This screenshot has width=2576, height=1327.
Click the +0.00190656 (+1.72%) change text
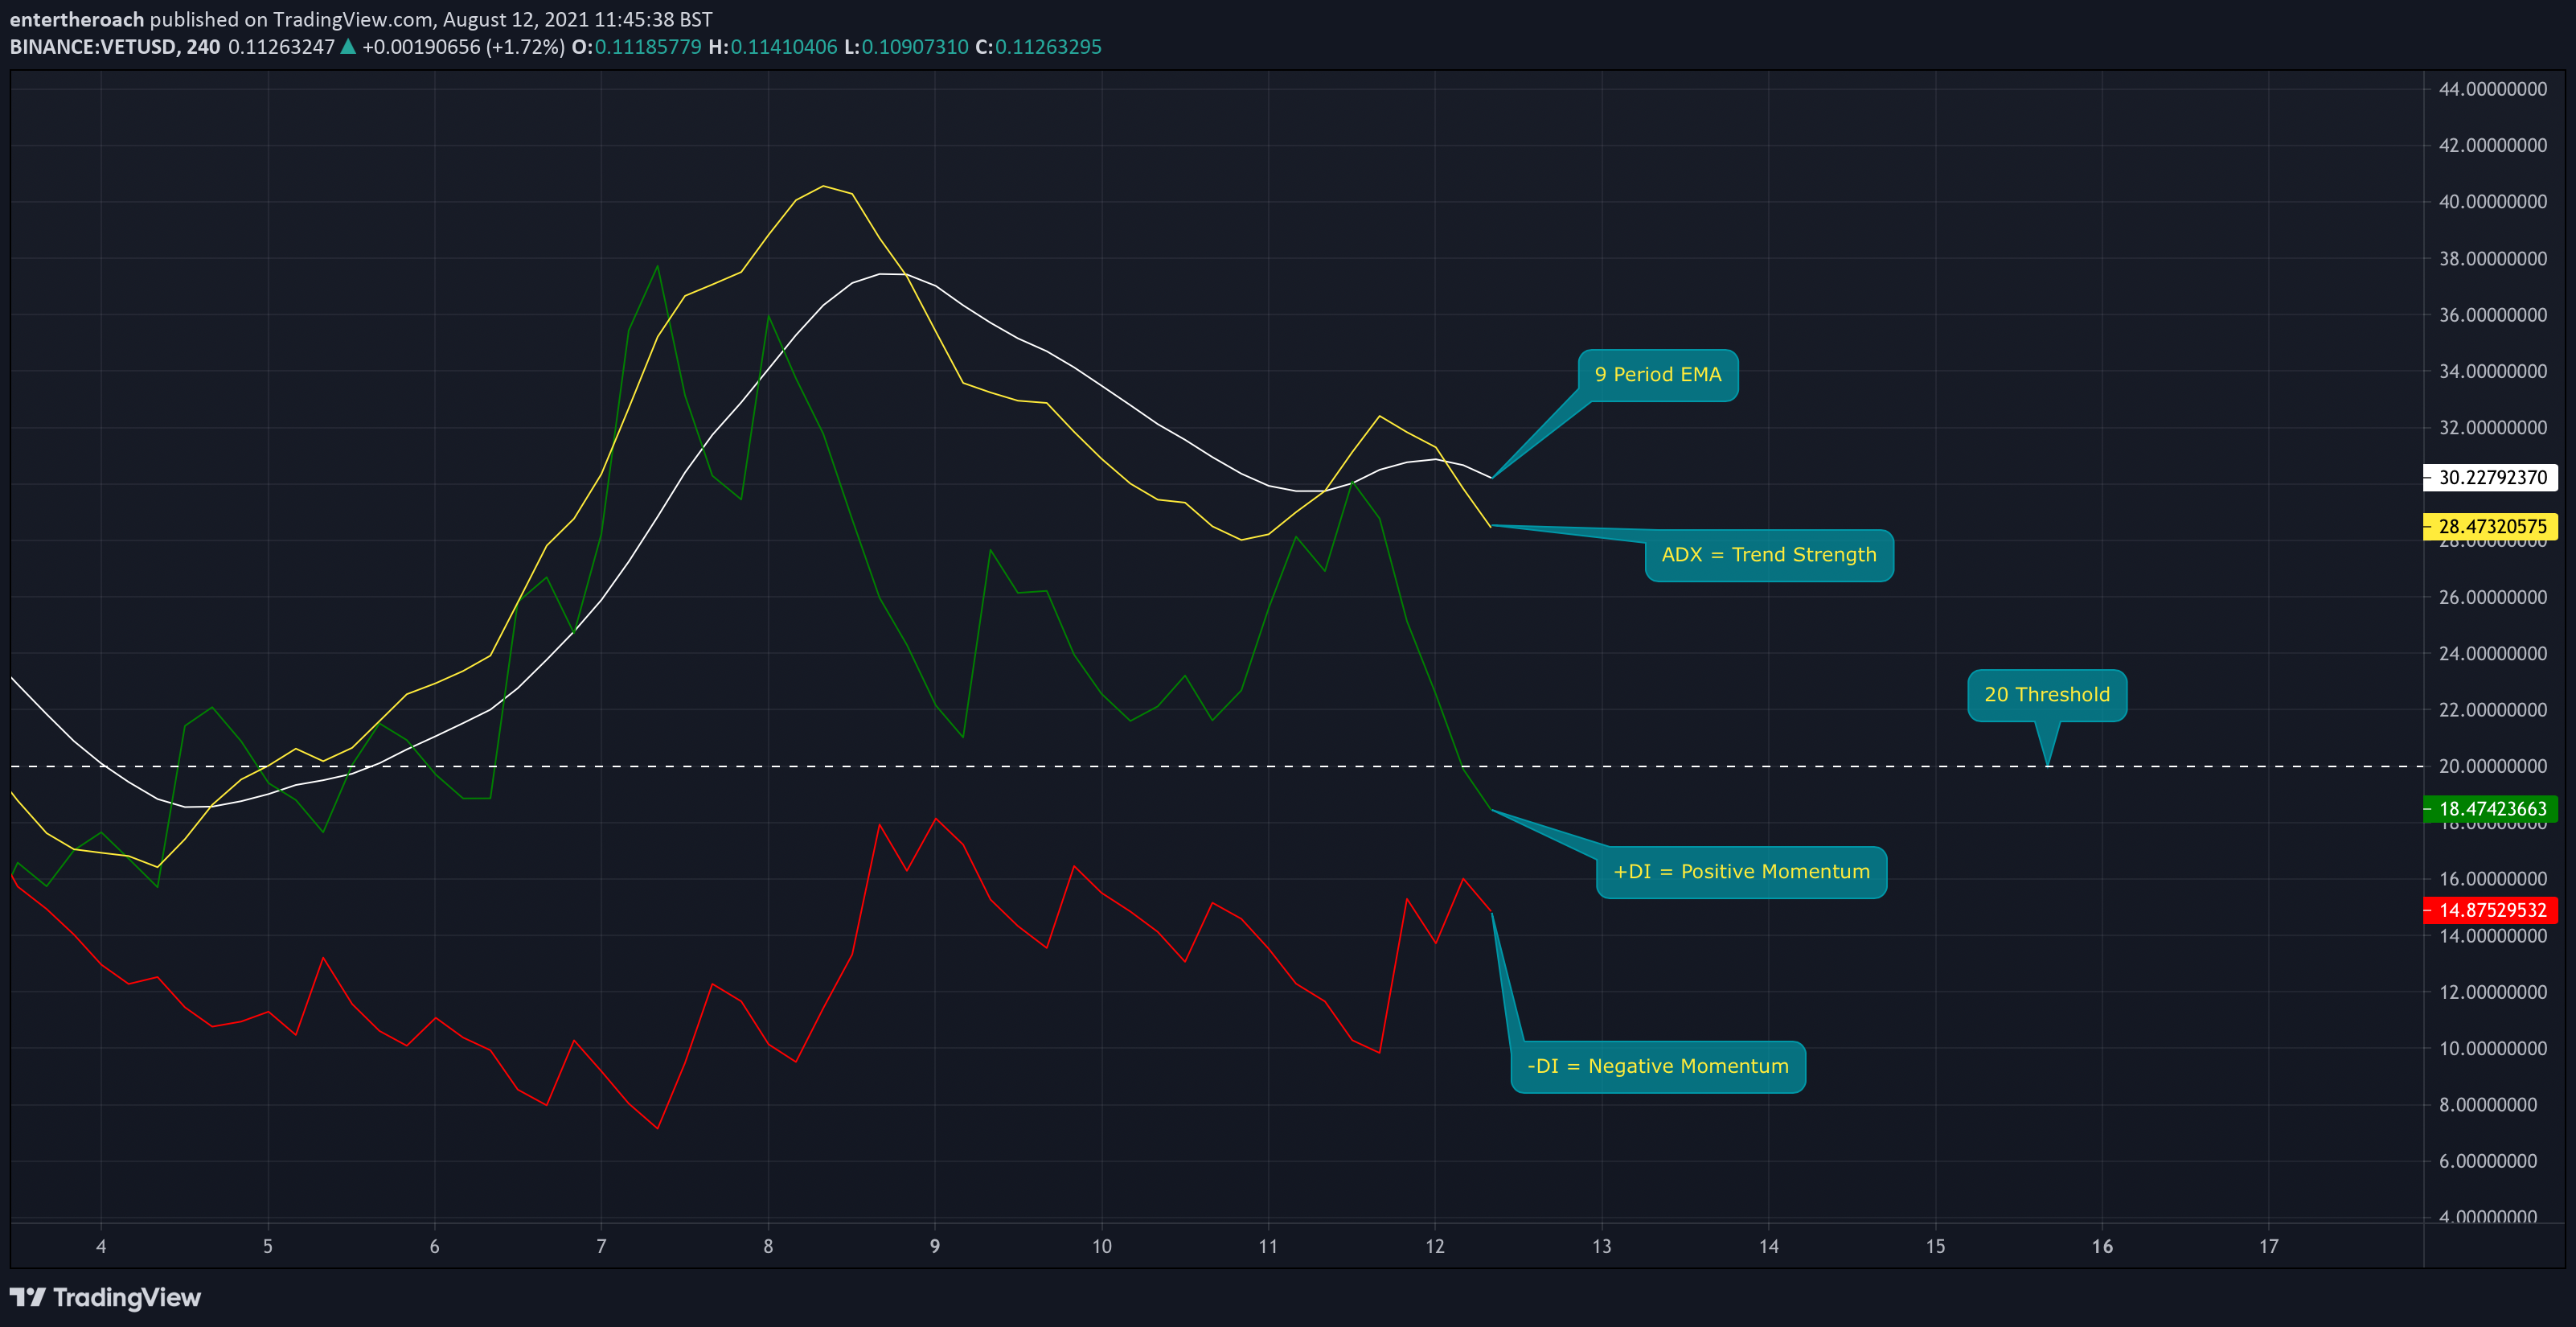click(463, 47)
